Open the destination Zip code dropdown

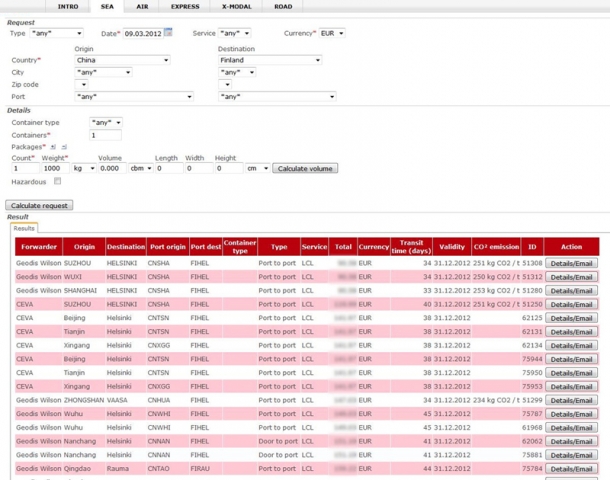[x=225, y=84]
